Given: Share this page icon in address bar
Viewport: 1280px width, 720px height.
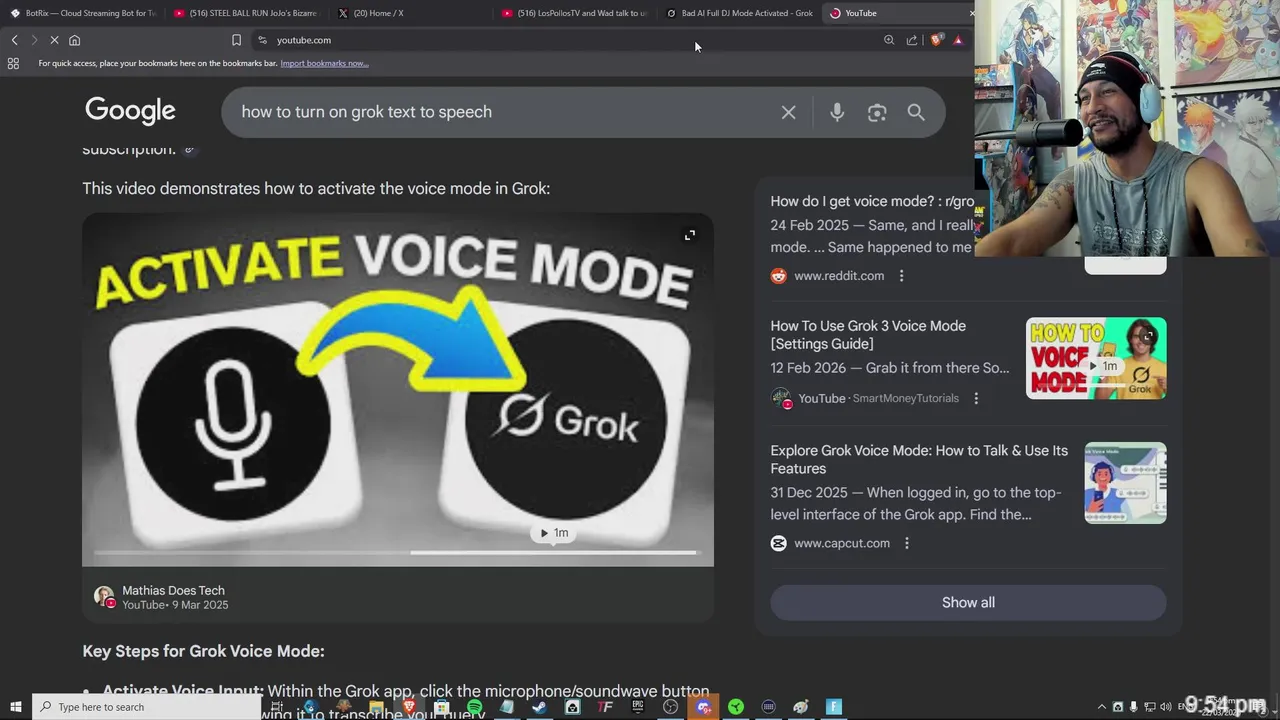Looking at the screenshot, I should [912, 40].
